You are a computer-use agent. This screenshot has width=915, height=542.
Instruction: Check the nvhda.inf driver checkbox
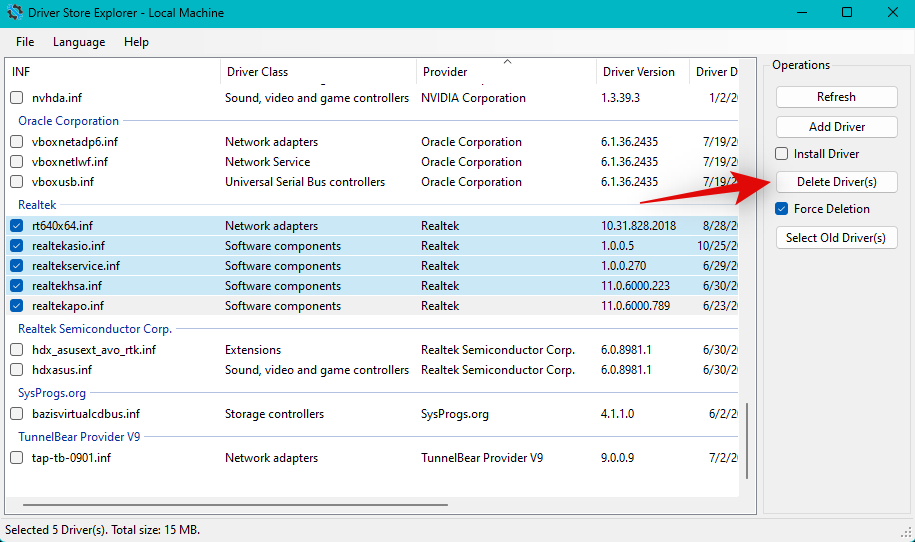point(16,98)
